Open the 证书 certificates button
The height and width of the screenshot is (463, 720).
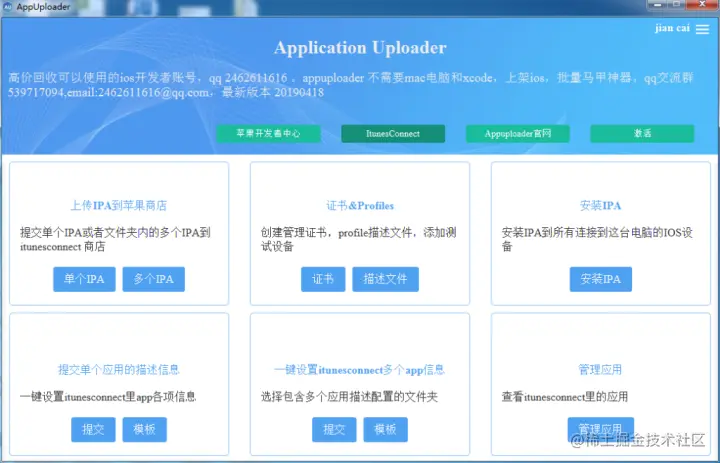[323, 279]
